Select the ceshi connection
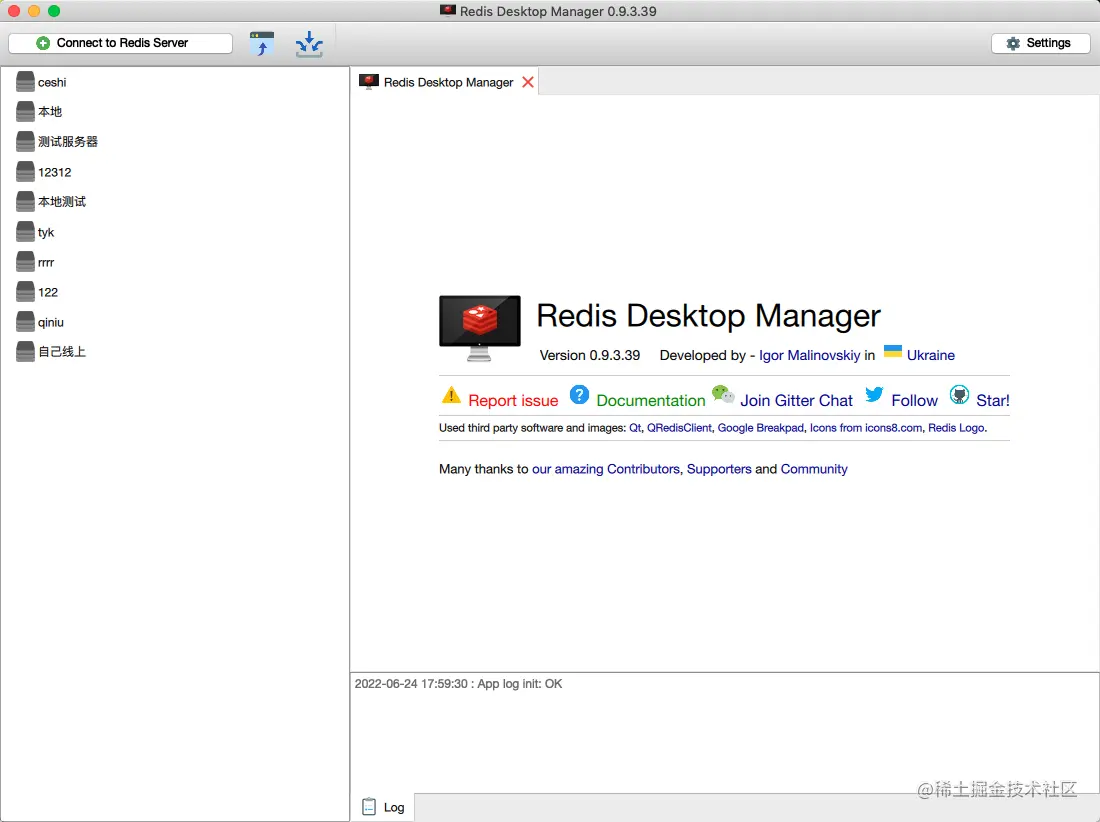 click(x=52, y=82)
